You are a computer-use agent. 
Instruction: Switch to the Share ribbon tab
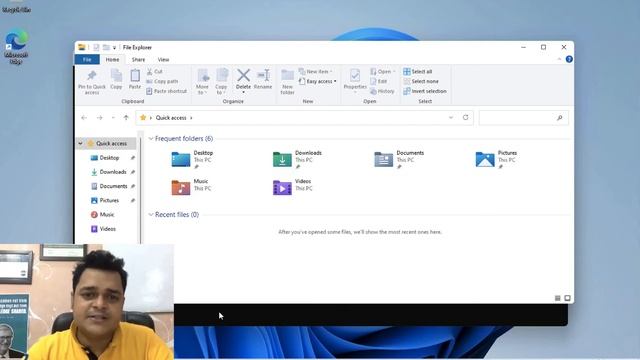pyautogui.click(x=138, y=60)
